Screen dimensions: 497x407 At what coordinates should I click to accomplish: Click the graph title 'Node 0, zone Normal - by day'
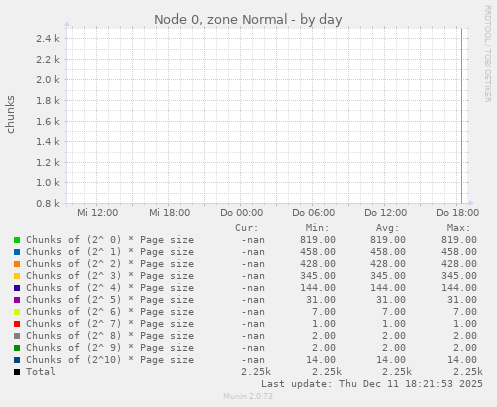[x=248, y=20]
